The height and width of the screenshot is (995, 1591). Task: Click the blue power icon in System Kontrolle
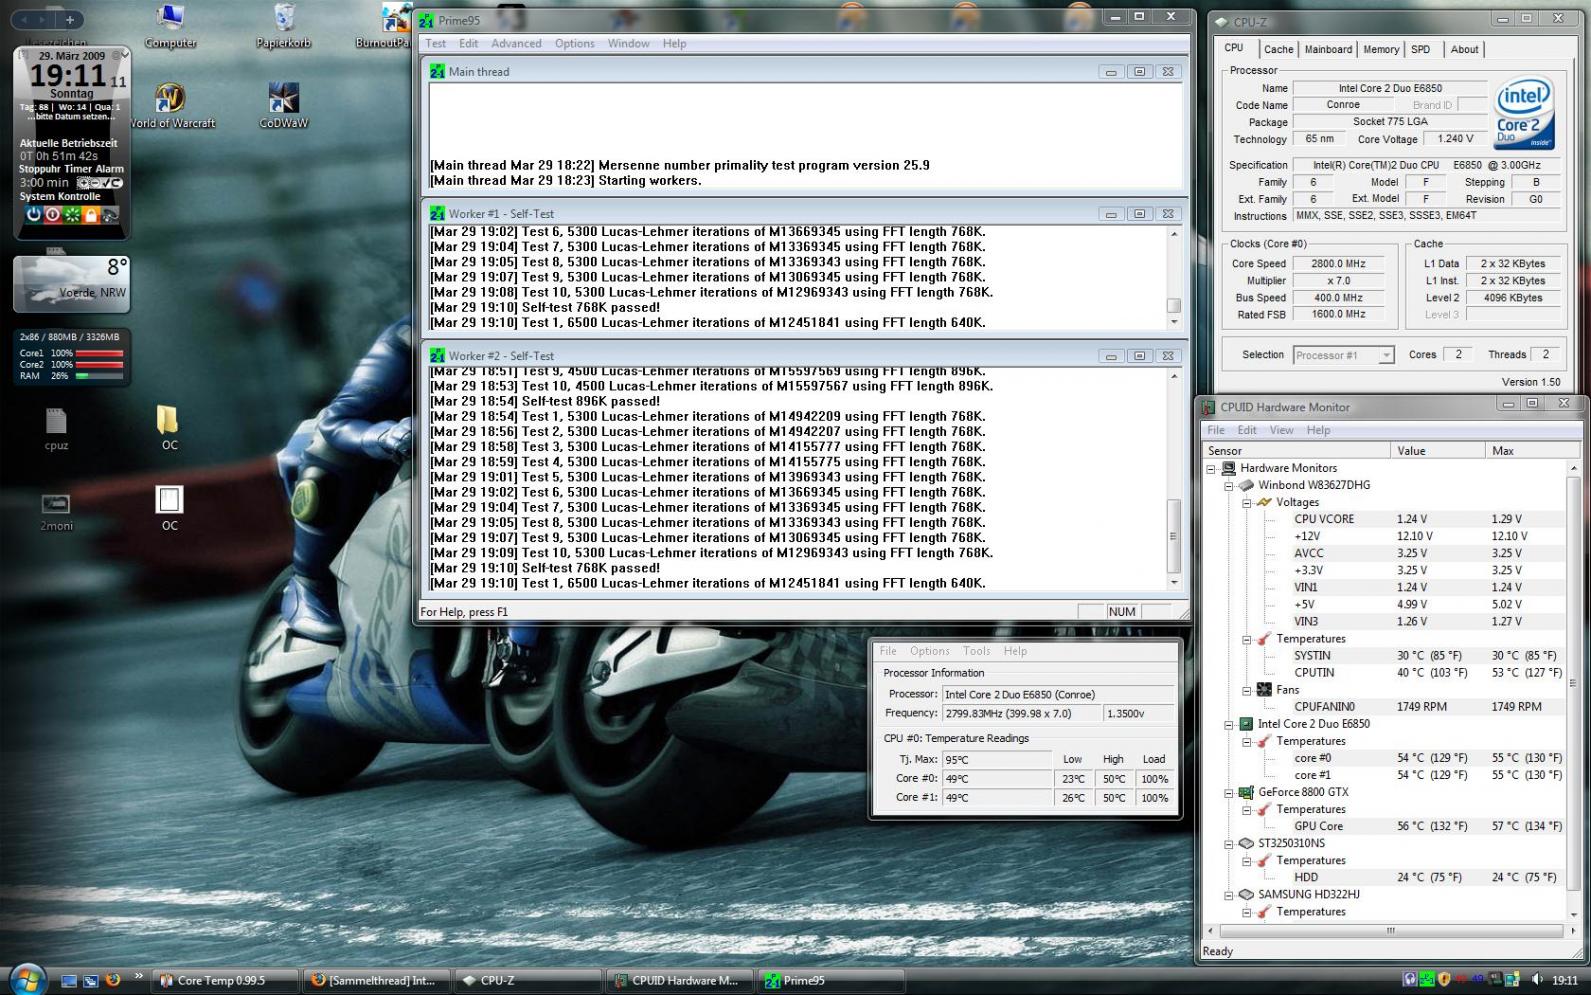click(33, 214)
